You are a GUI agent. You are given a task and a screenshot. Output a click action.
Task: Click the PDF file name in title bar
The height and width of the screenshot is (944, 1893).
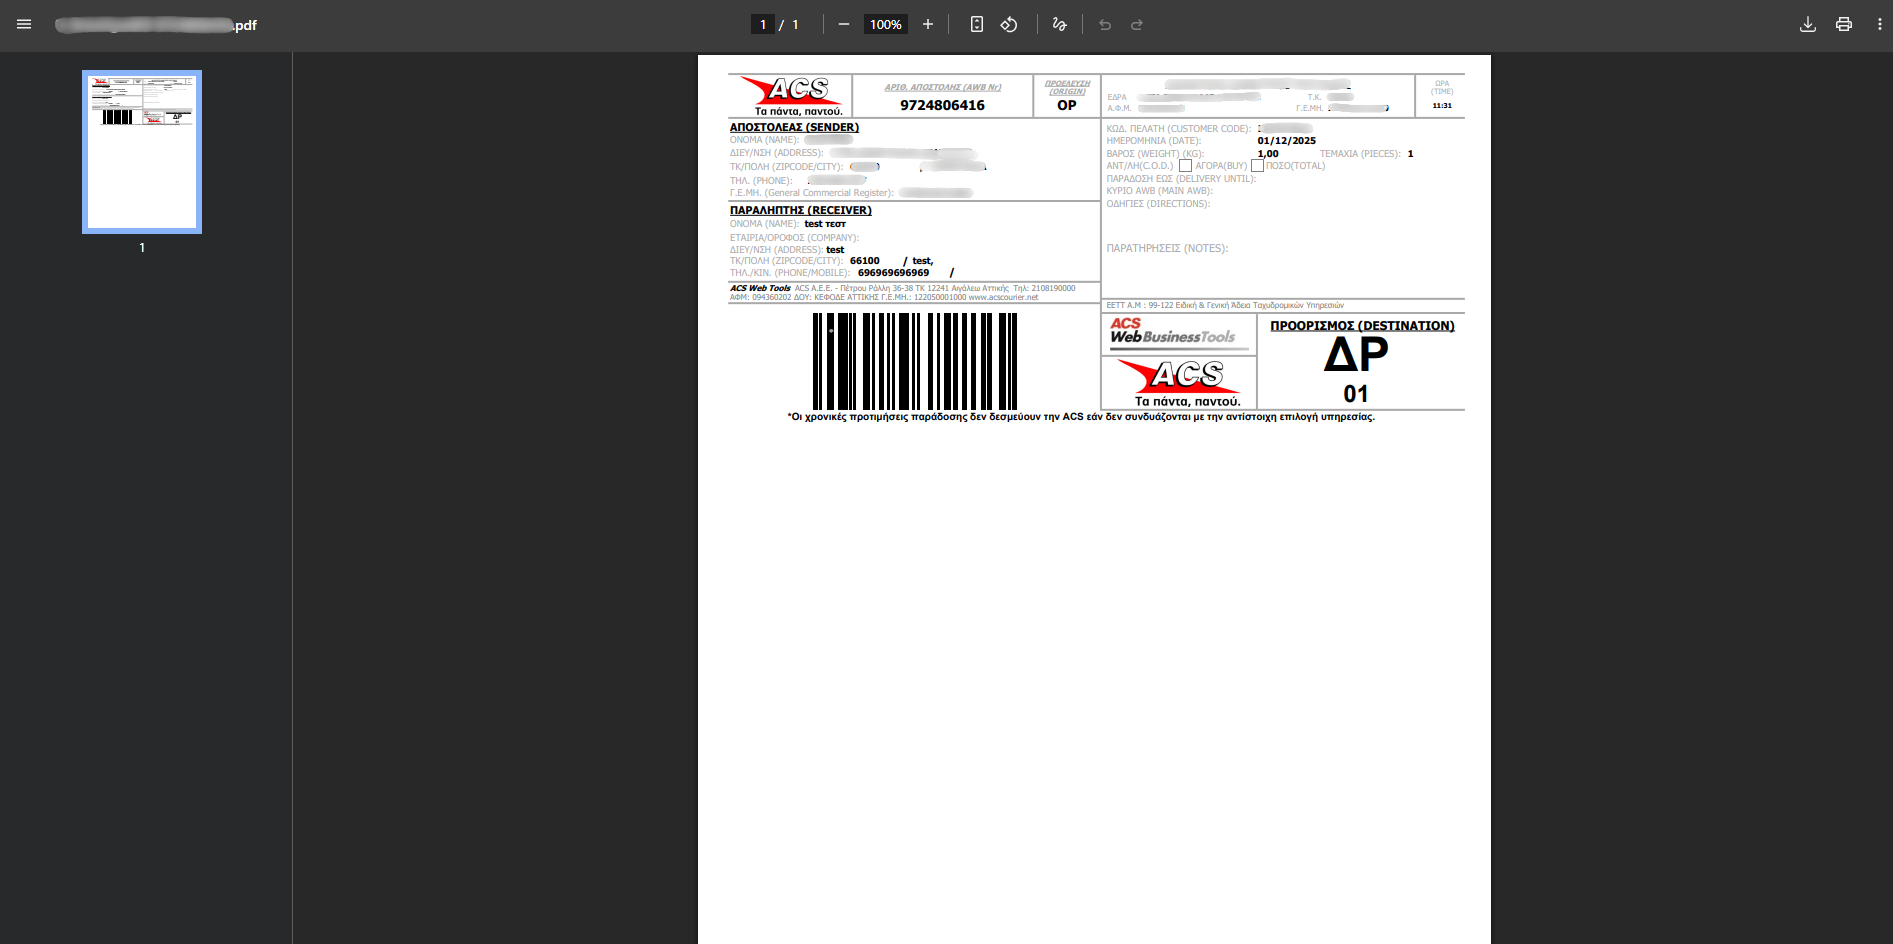156,25
